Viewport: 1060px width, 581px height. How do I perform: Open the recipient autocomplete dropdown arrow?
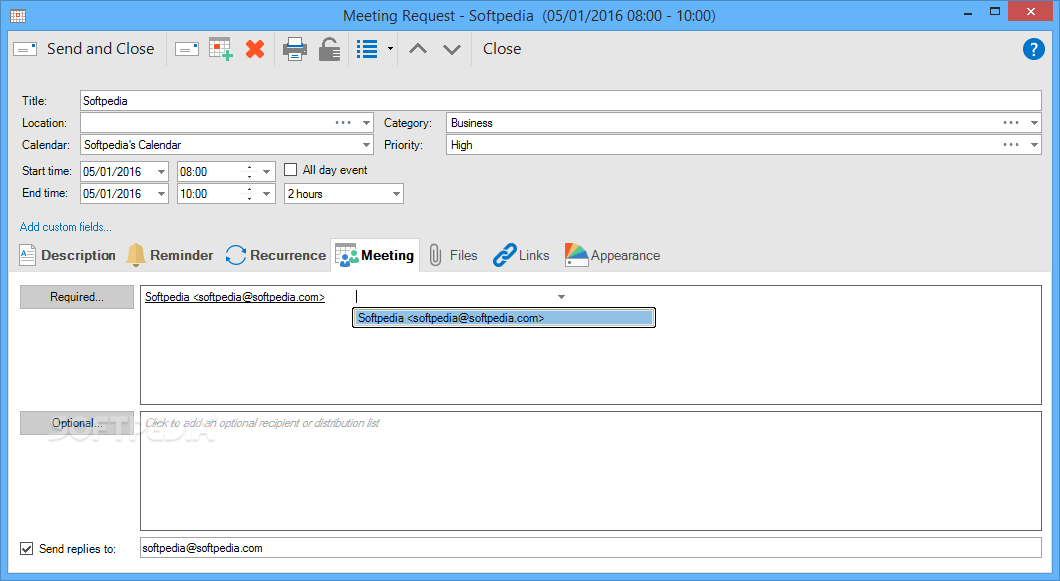click(561, 297)
